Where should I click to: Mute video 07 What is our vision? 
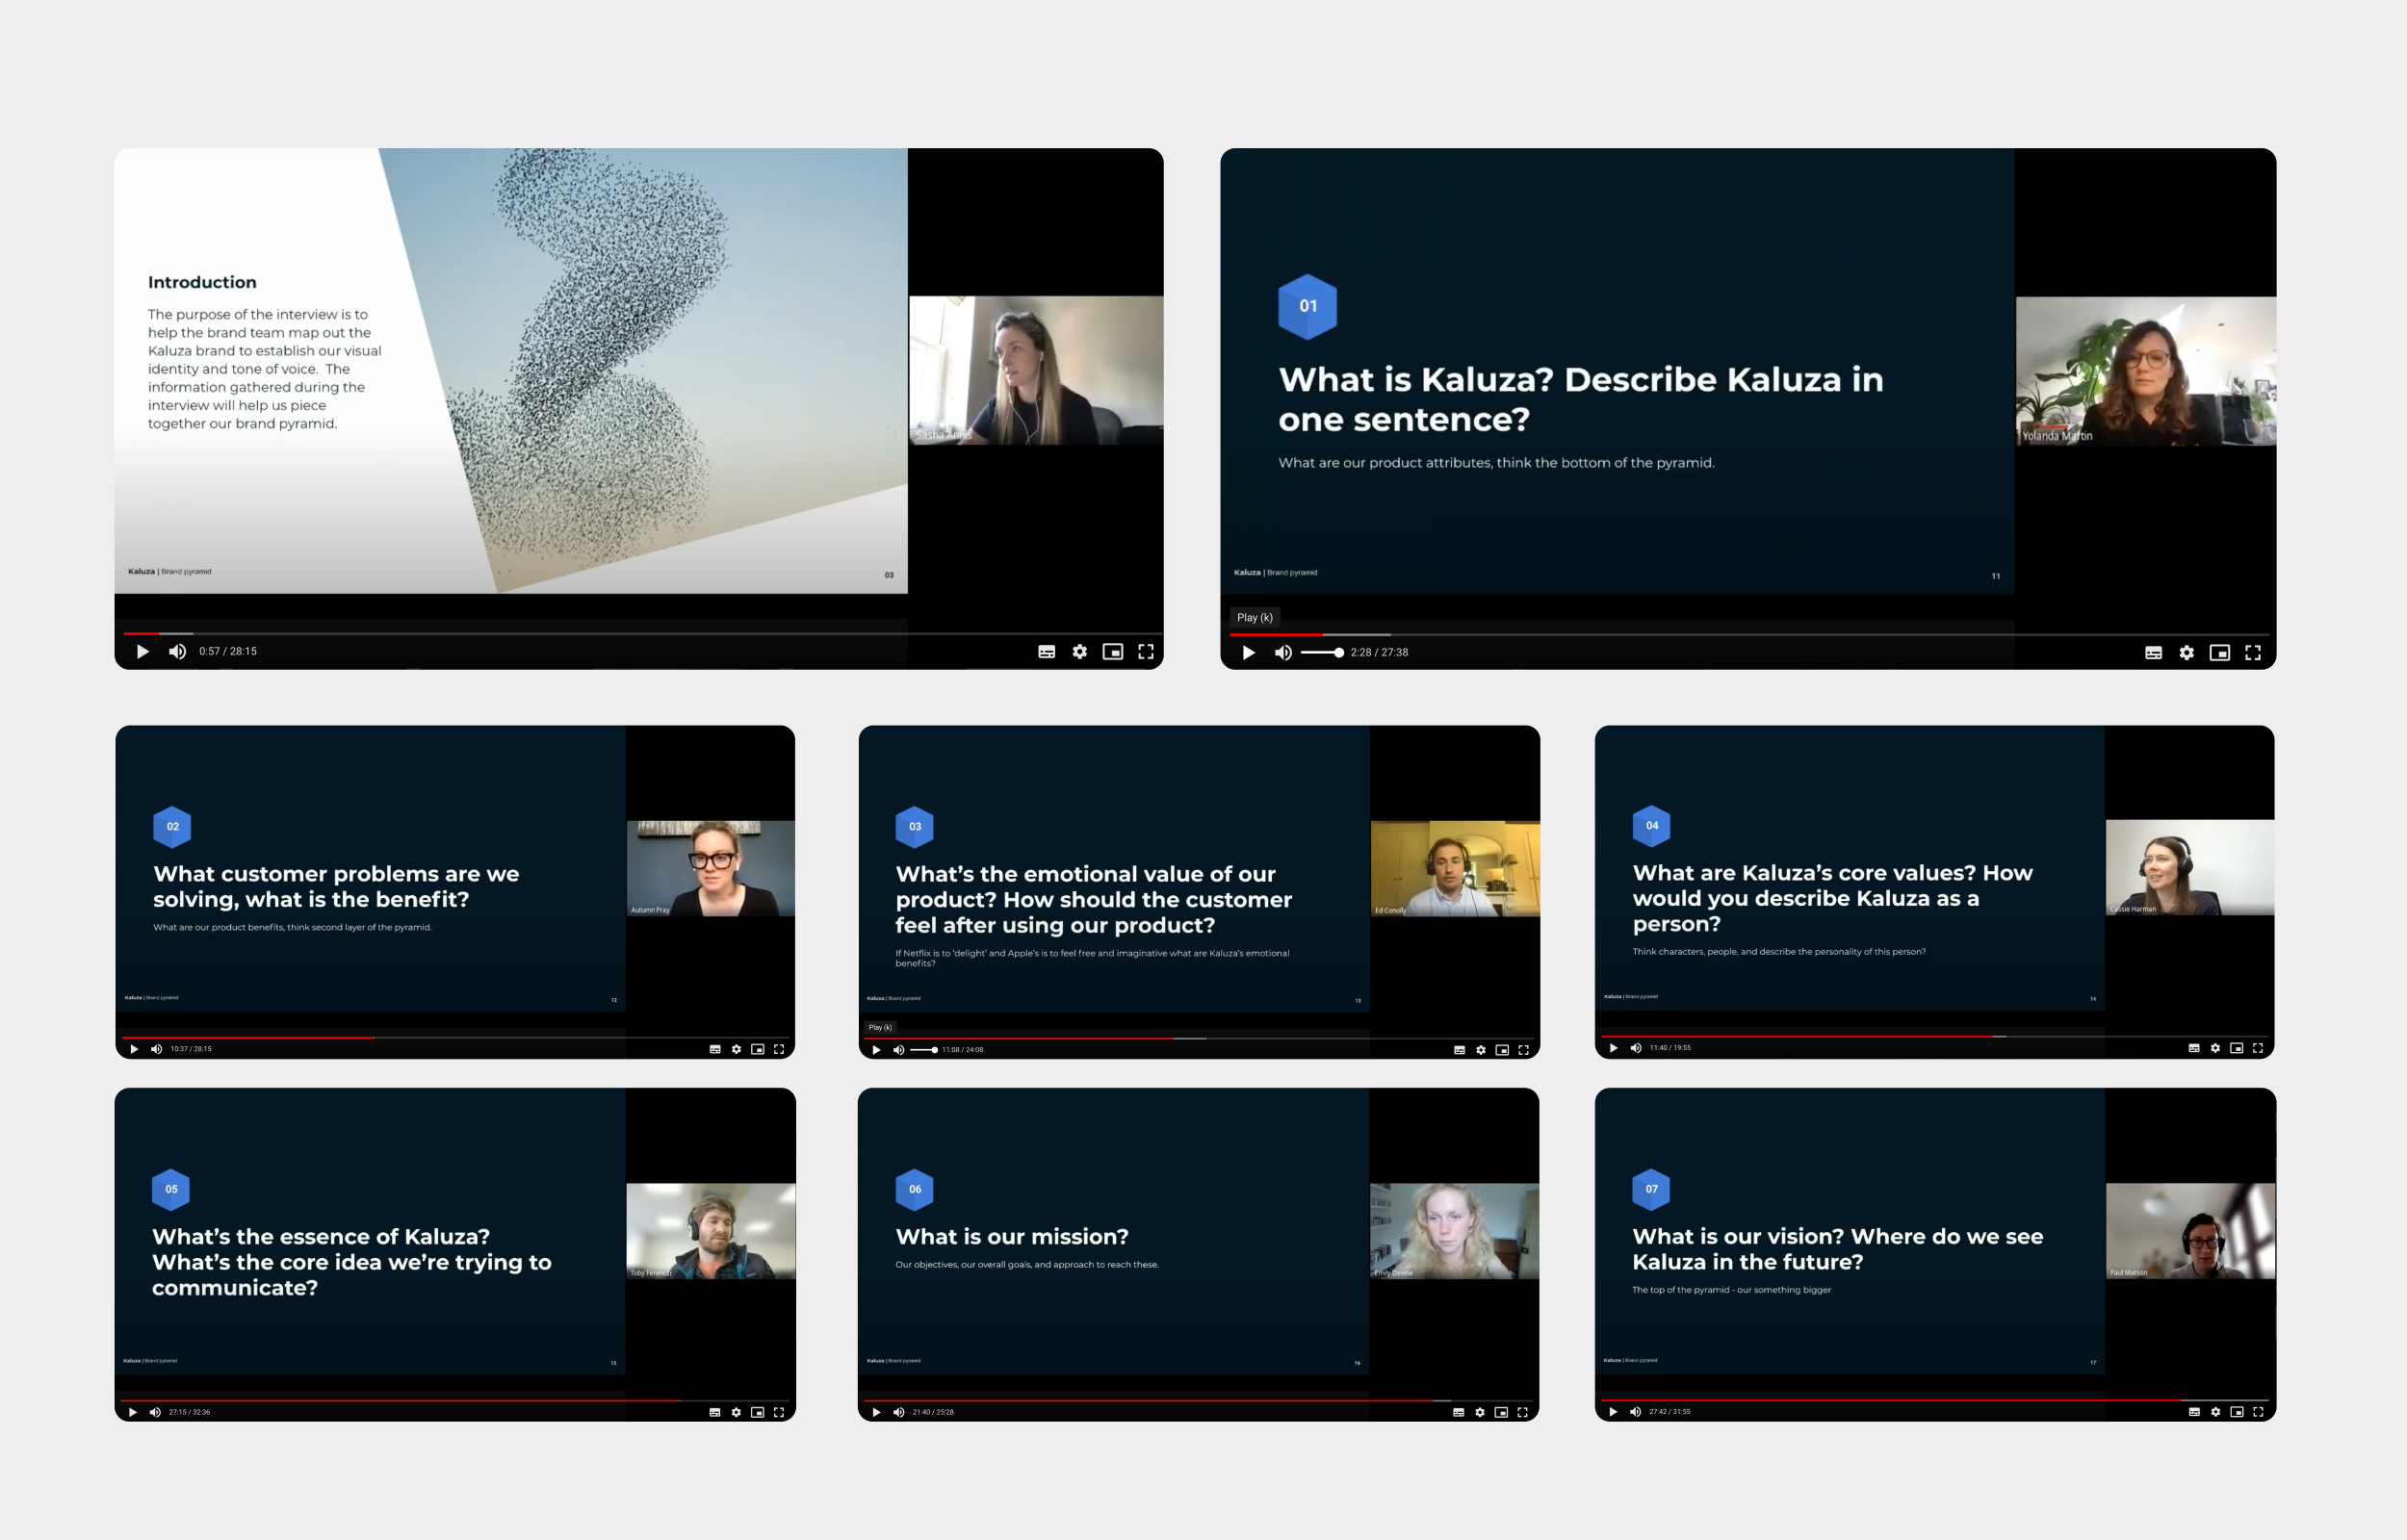[1635, 1411]
